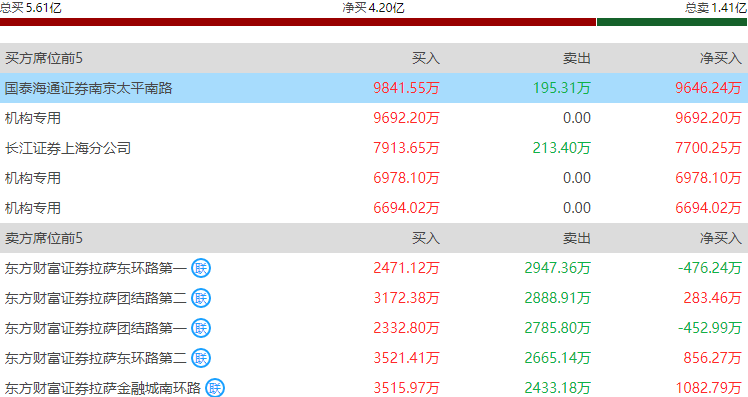
Task: Click the 9646.24万 net buy value
Action: pyautogui.click(x=708, y=88)
